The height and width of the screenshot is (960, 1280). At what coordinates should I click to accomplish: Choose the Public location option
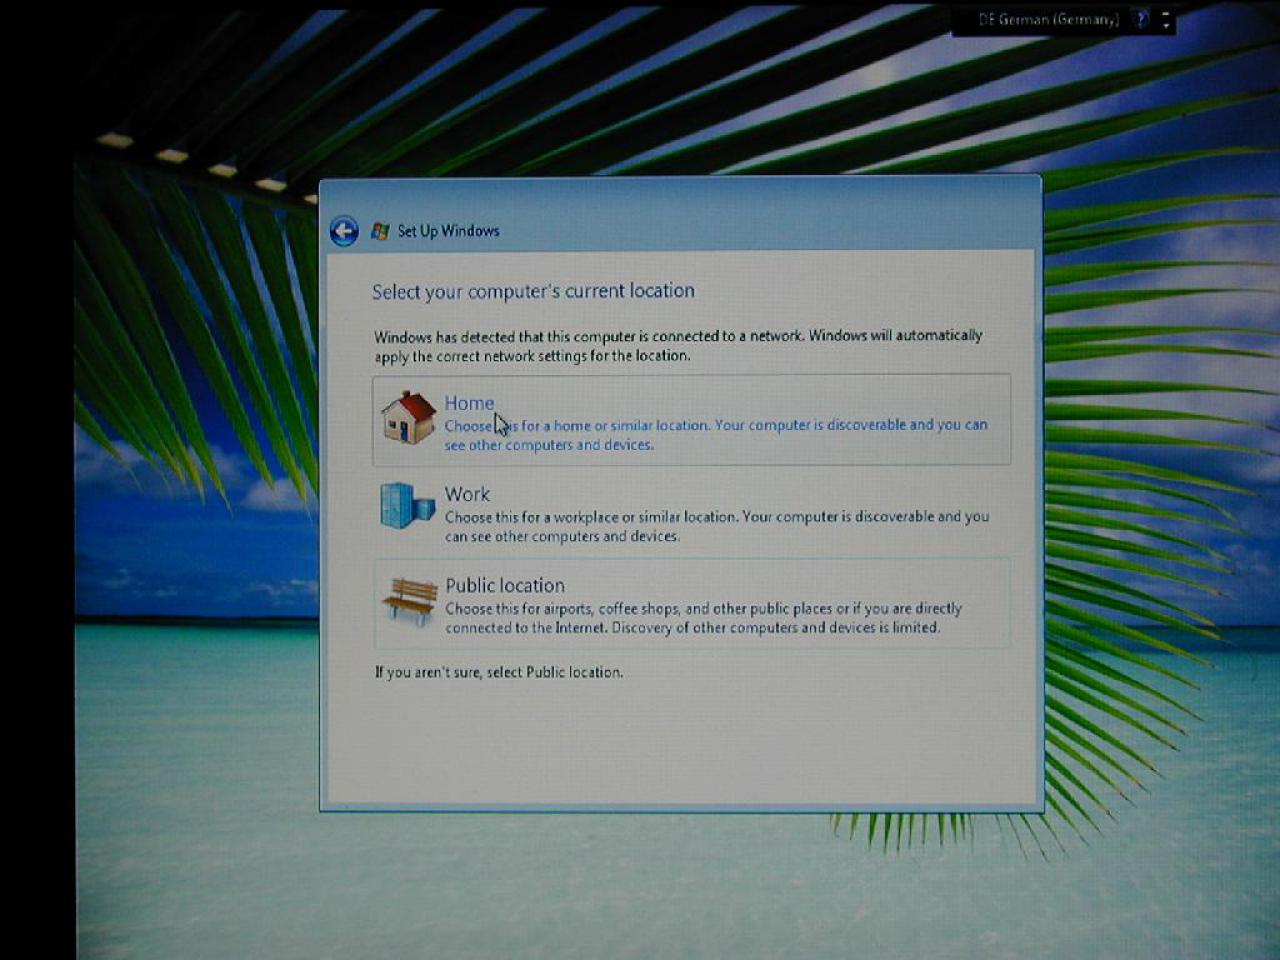691,603
